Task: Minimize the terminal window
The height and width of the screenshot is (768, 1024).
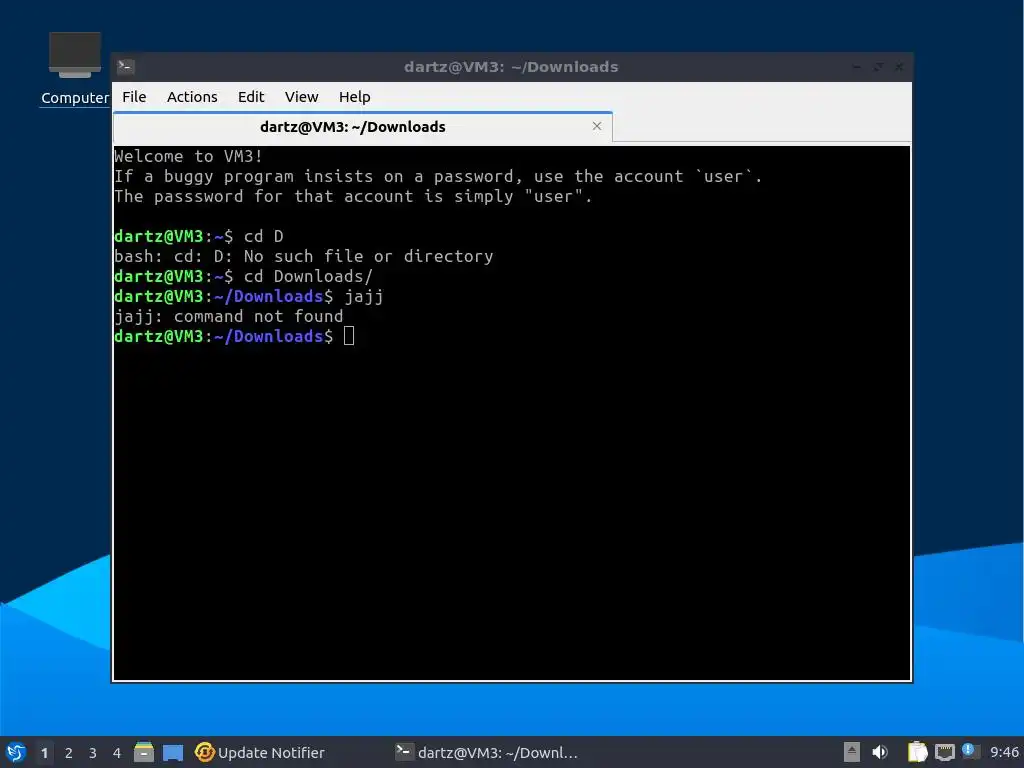Action: click(x=857, y=67)
